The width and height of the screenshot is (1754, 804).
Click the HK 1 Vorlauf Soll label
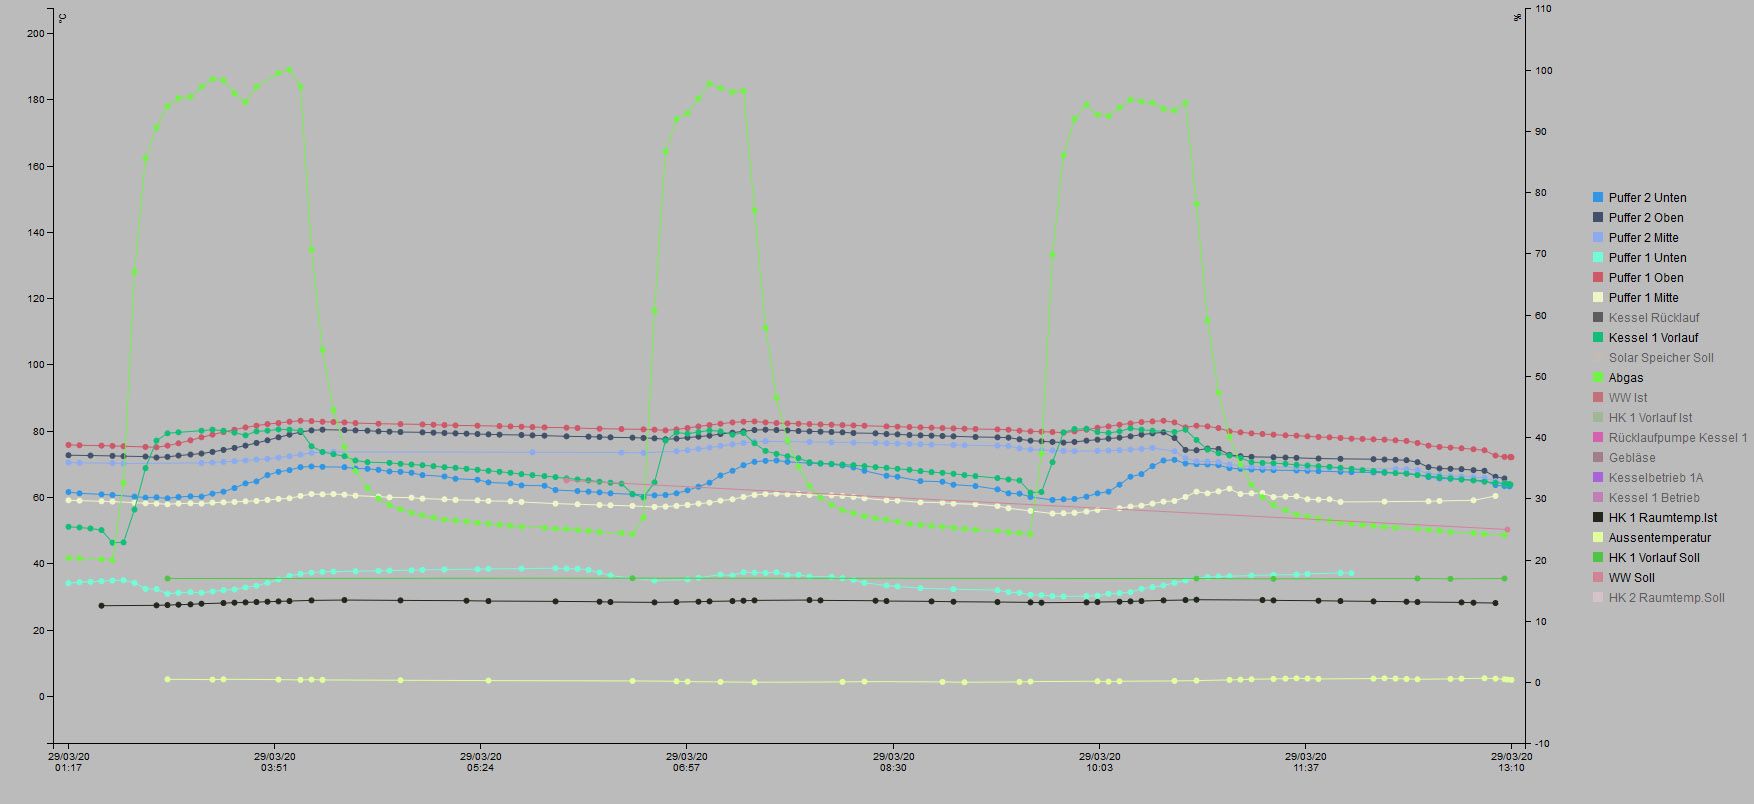(x=1653, y=558)
